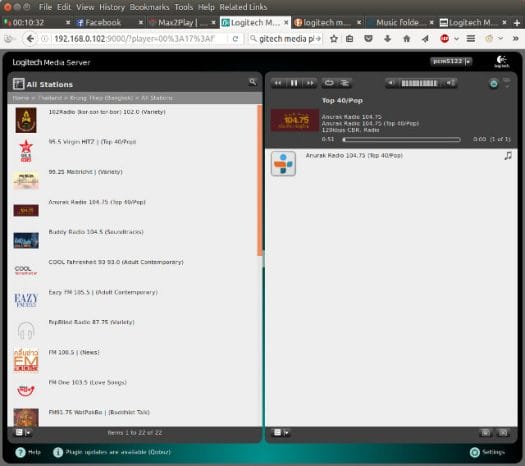Open the Settings link
This screenshot has width=525, height=466.
(487, 452)
